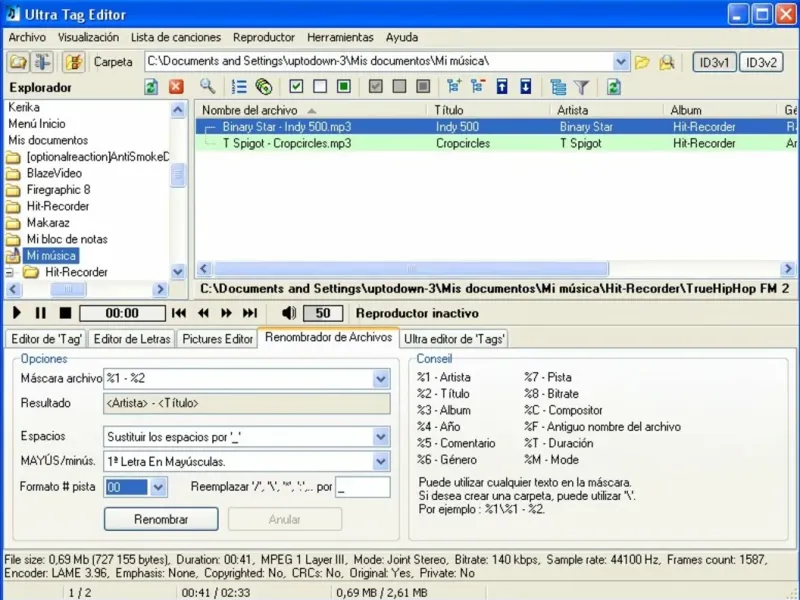
Task: Open the Máscara archivo dropdown
Action: pyautogui.click(x=381, y=378)
